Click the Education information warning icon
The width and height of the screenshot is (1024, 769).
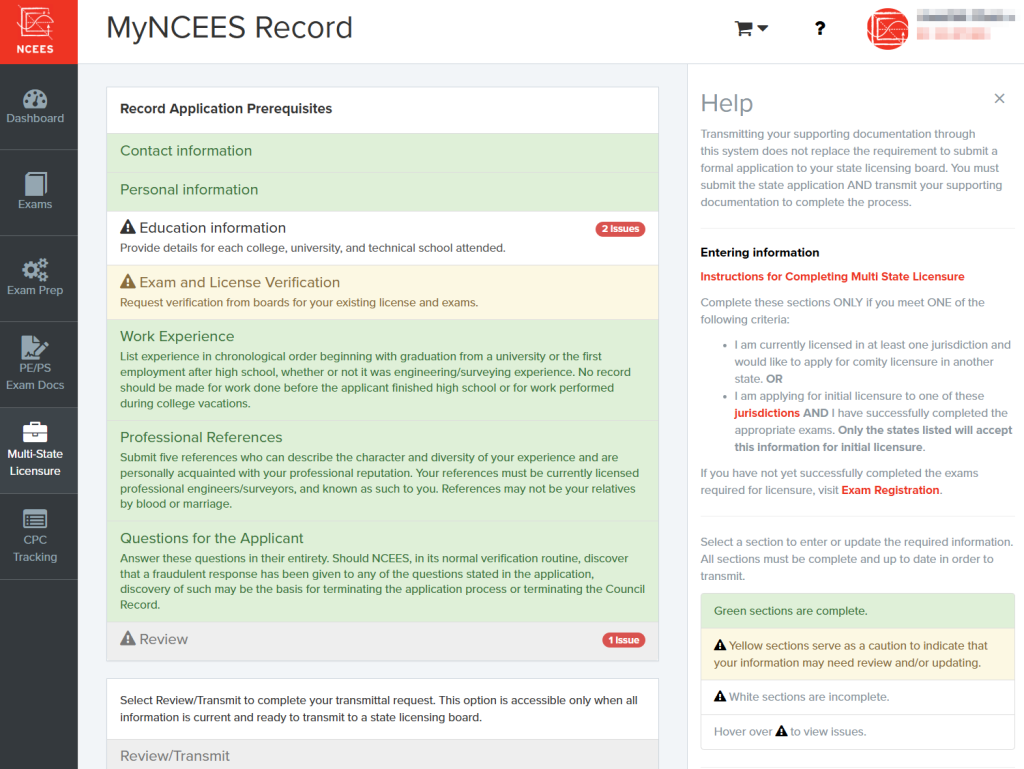[x=128, y=227]
